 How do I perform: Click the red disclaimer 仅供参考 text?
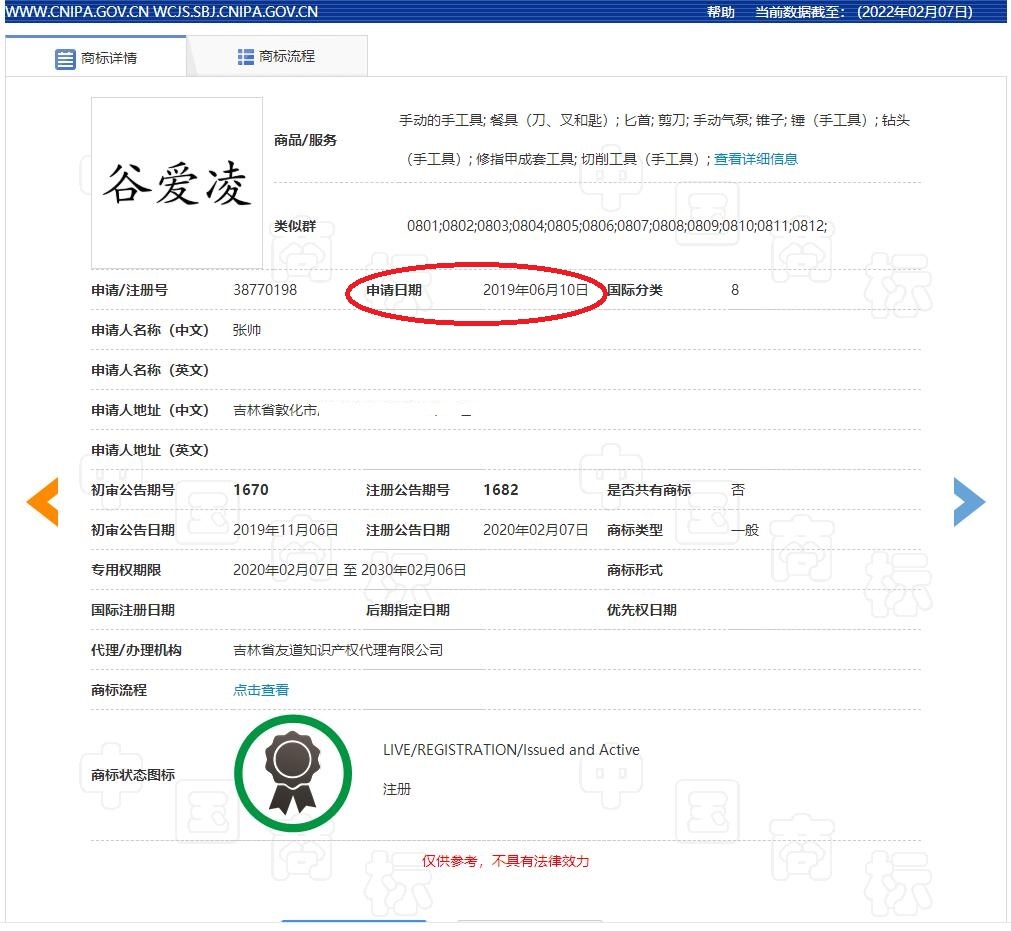click(x=505, y=861)
